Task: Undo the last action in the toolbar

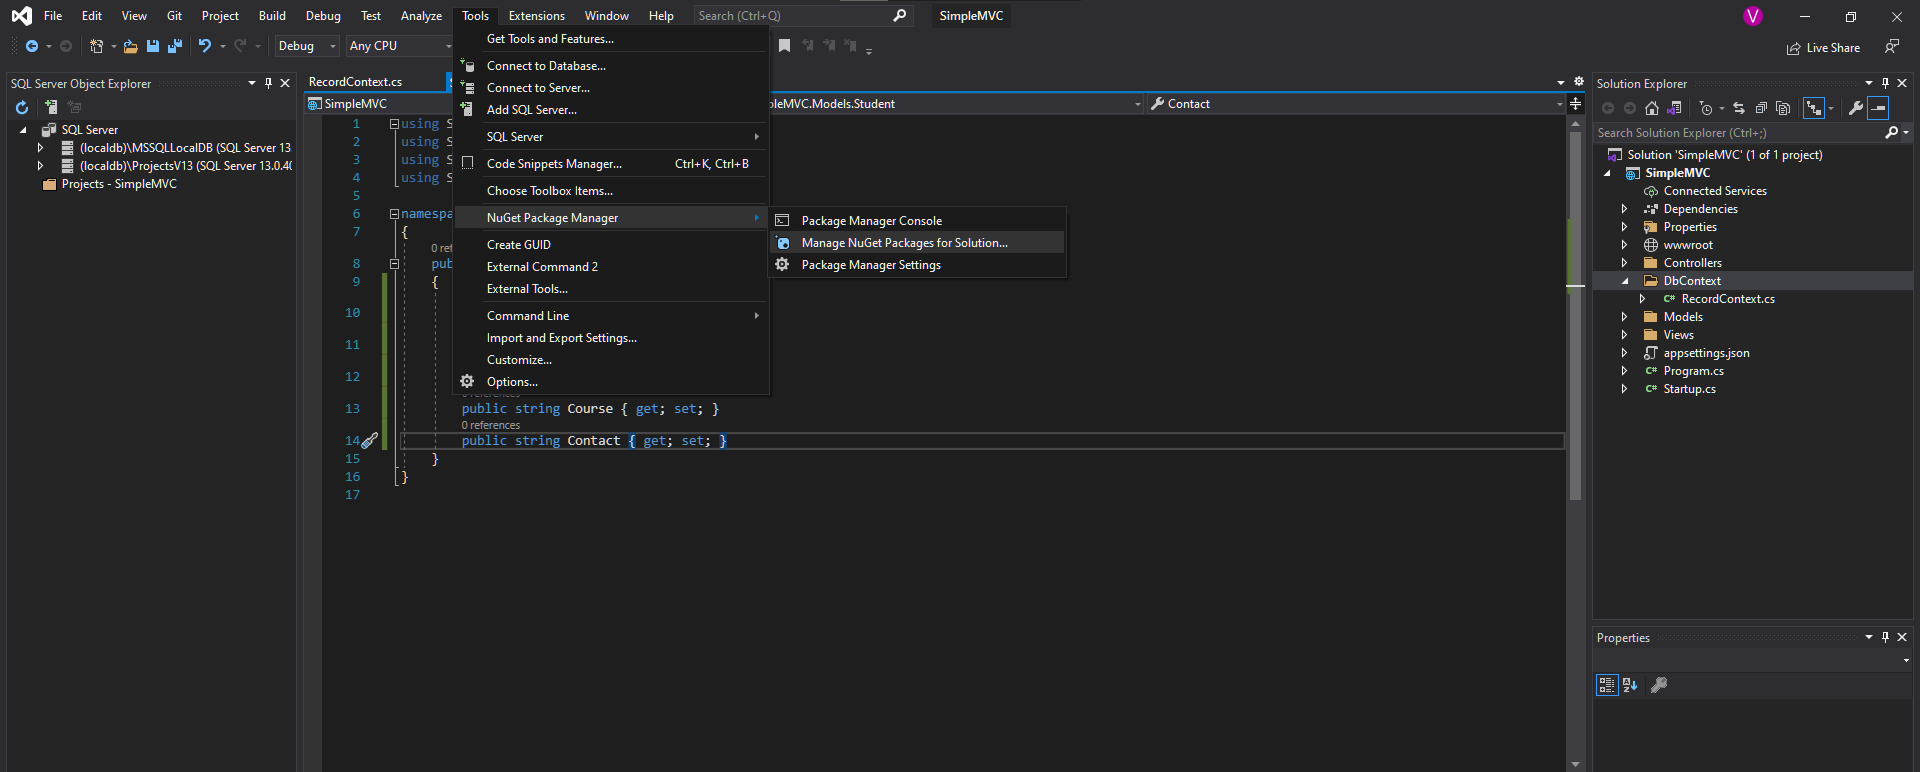Action: coord(205,46)
